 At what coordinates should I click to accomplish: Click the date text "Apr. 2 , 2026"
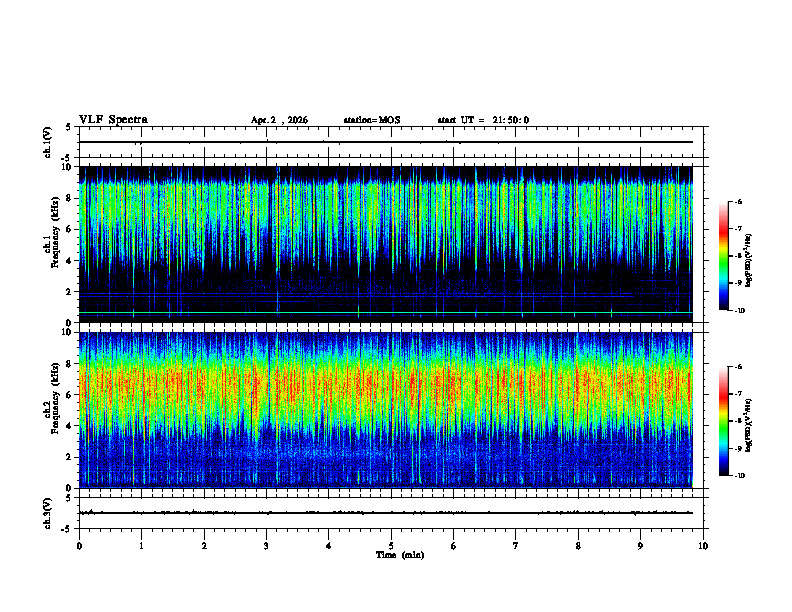pyautogui.click(x=279, y=120)
